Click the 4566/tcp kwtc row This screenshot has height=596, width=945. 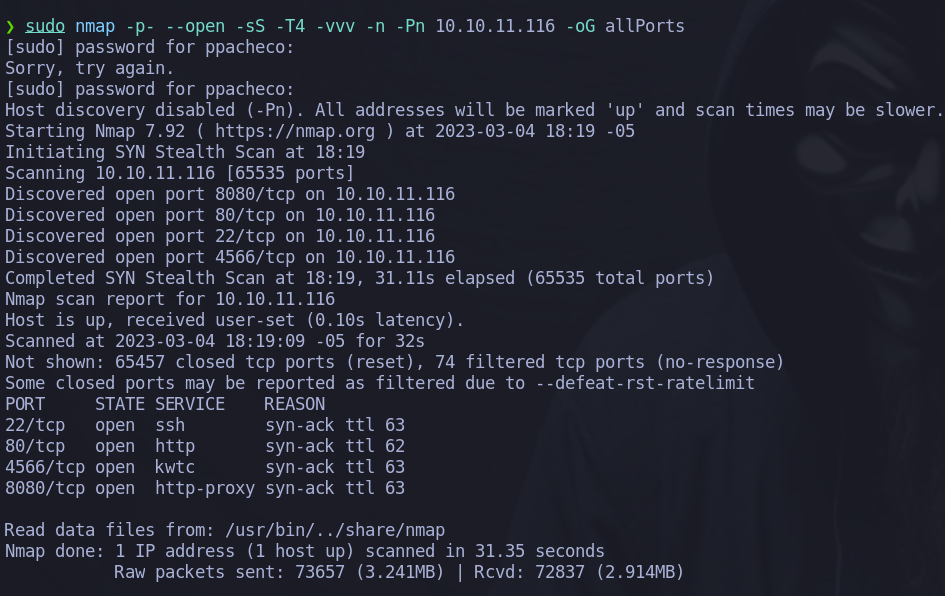click(x=205, y=468)
